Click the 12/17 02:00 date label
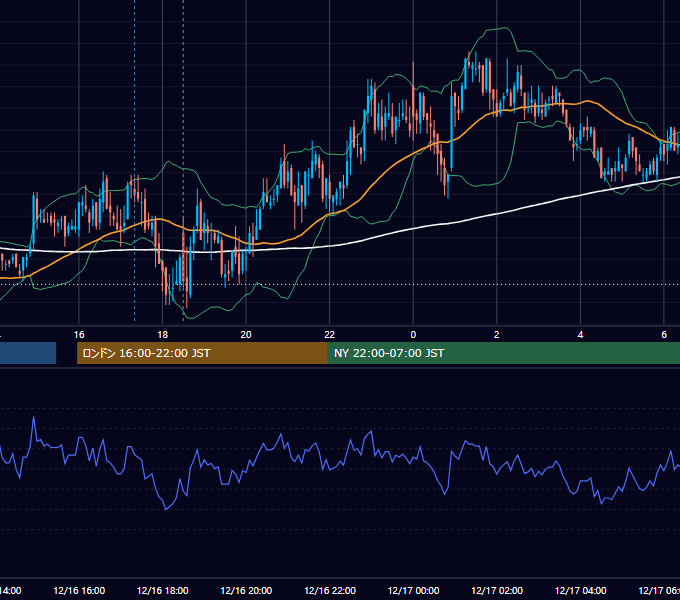This screenshot has width=680, height=600. 497,590
